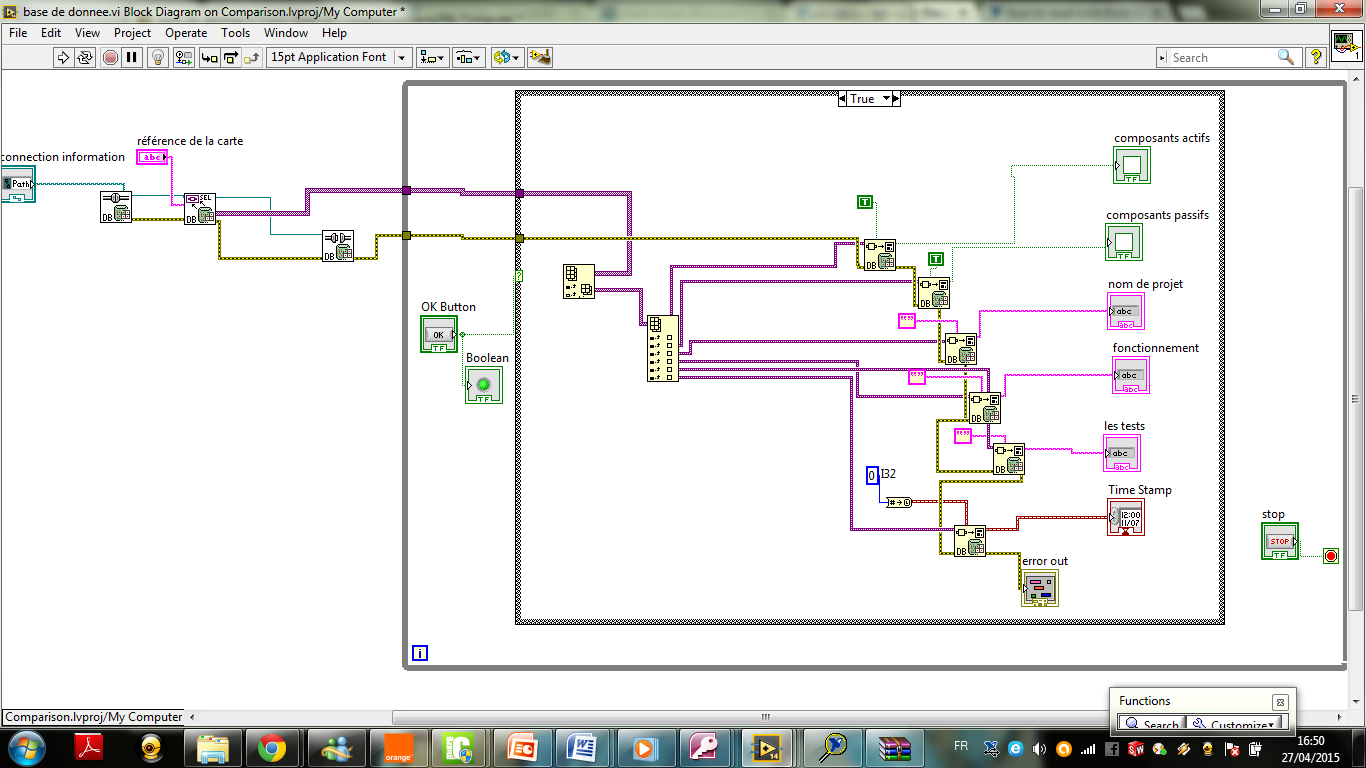
Task: Open the Operate menu
Action: (x=186, y=33)
